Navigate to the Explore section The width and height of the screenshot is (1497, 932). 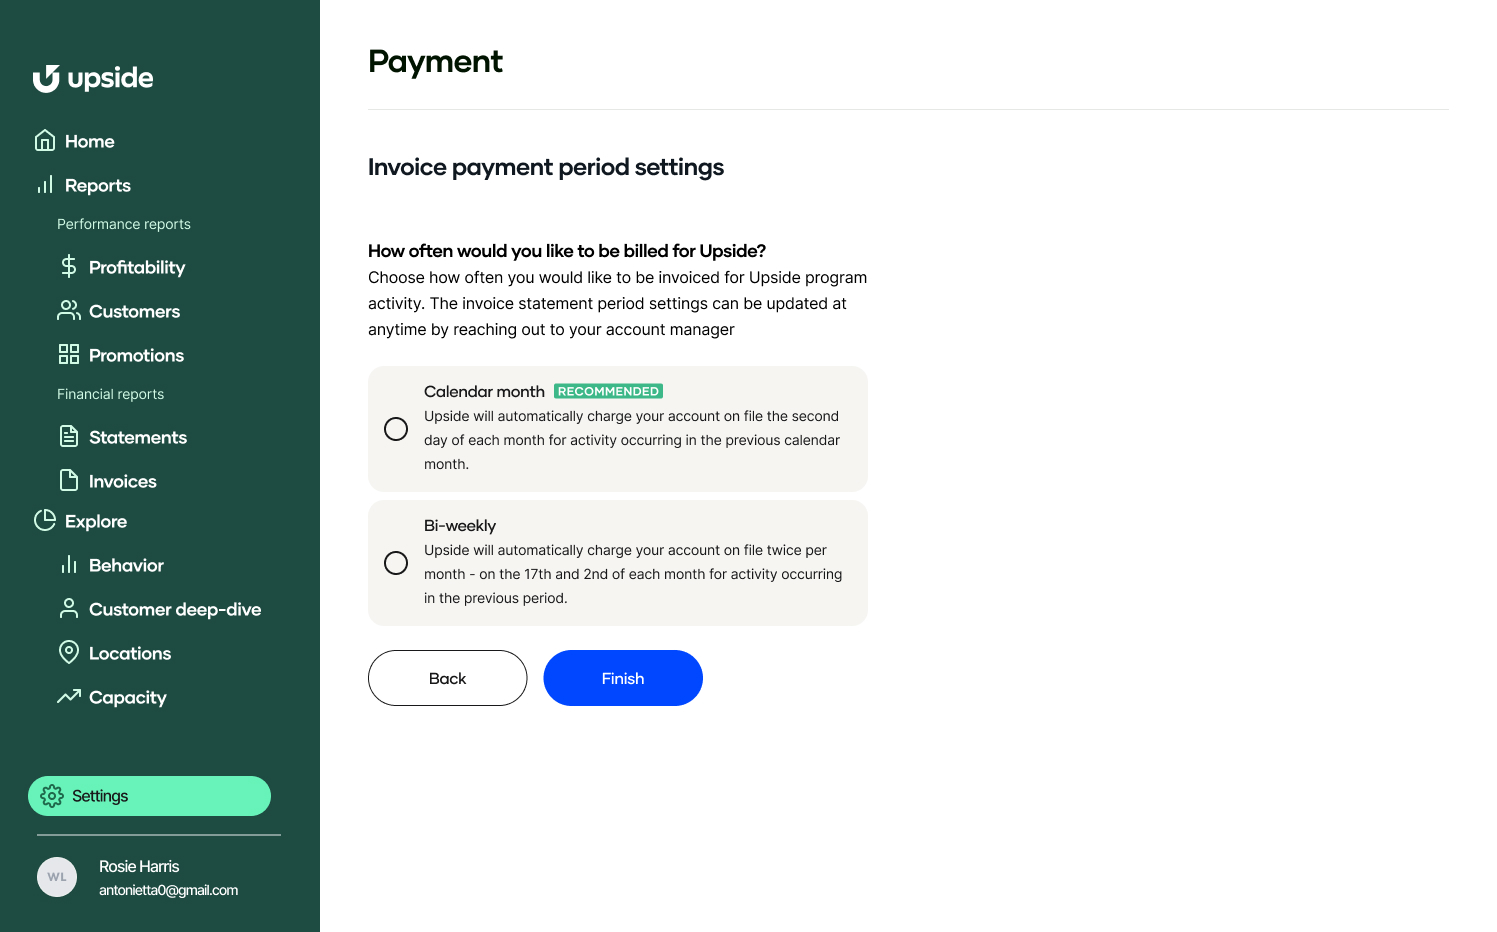click(95, 521)
